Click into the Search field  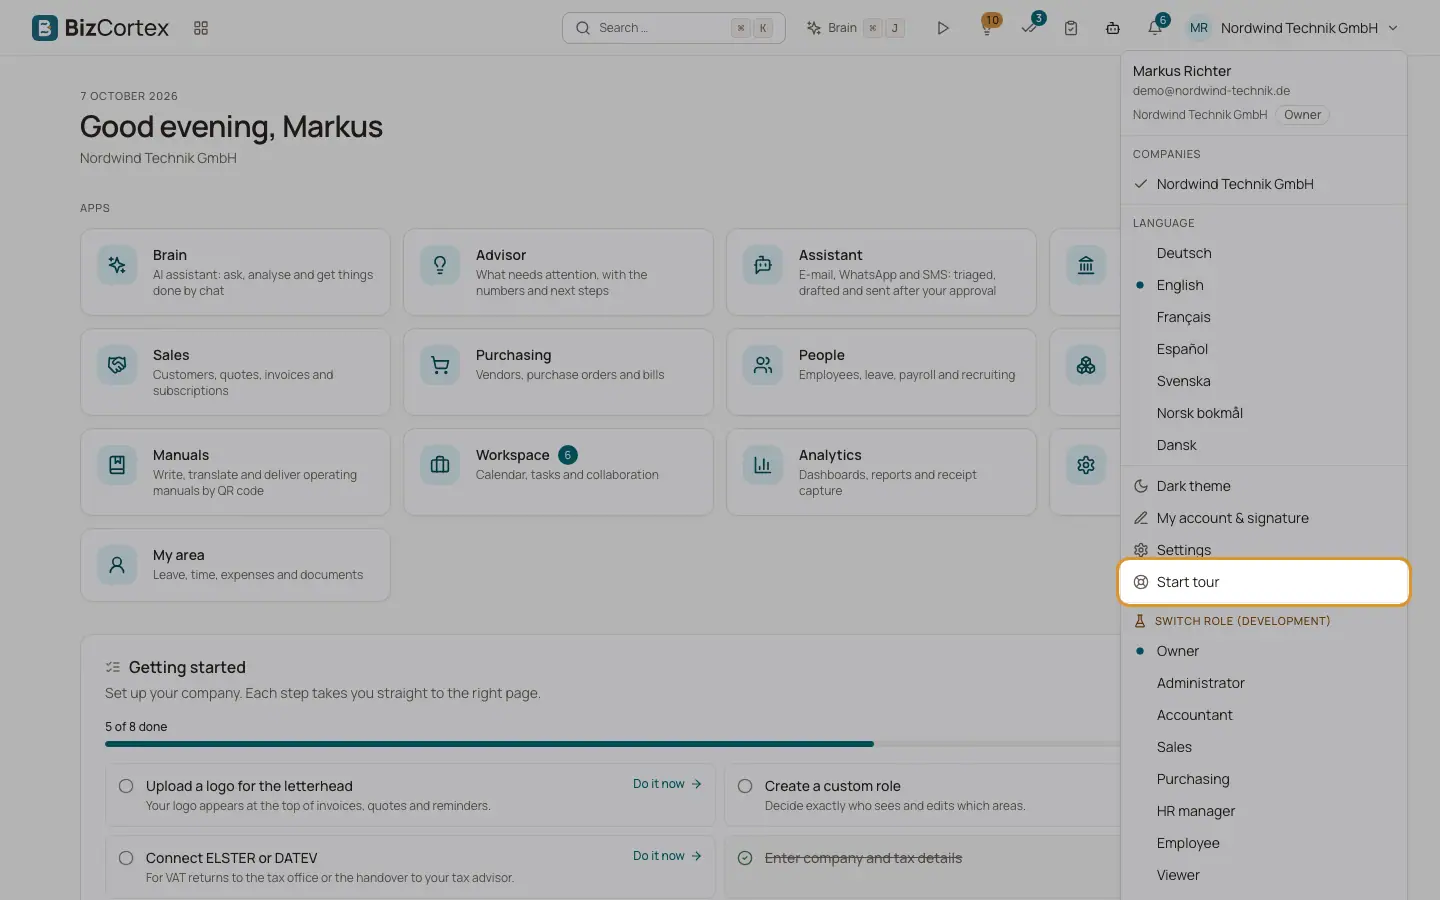673,28
